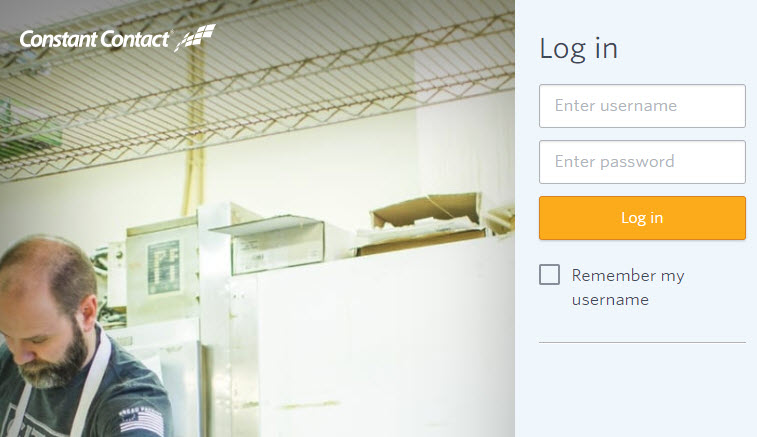The width and height of the screenshot is (757, 437).
Task: Focus the Enter username field
Action: click(642, 106)
